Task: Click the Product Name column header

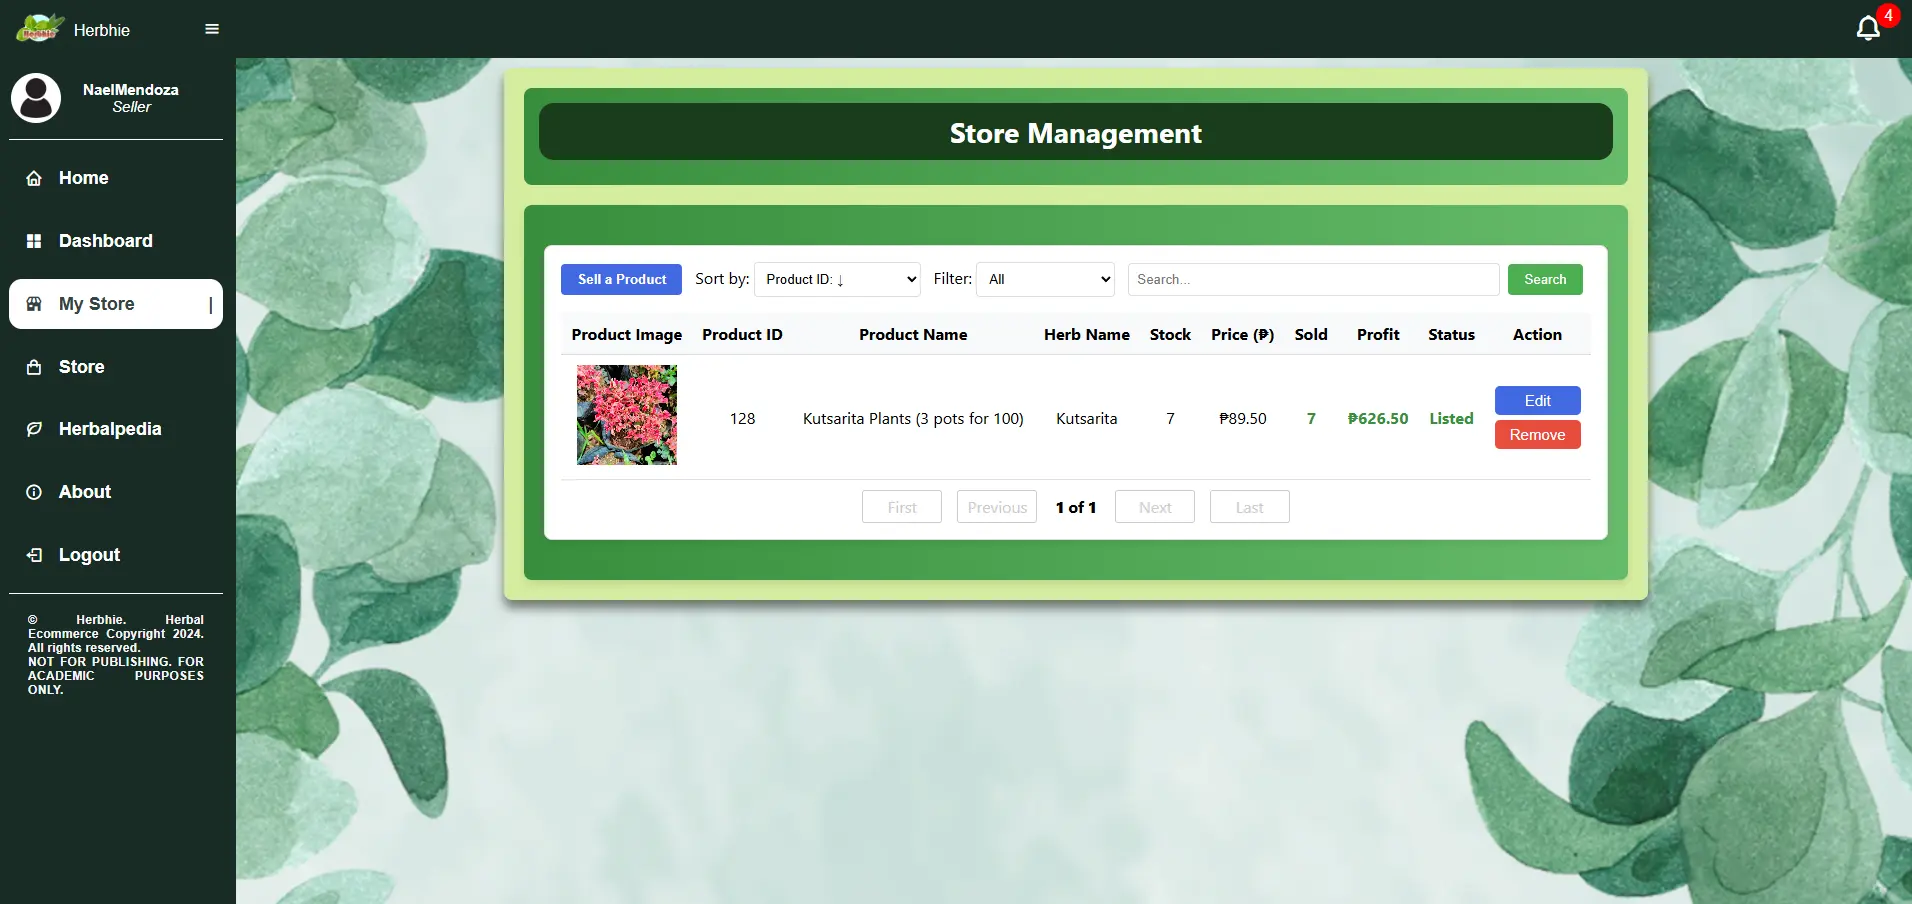Action: point(913,335)
